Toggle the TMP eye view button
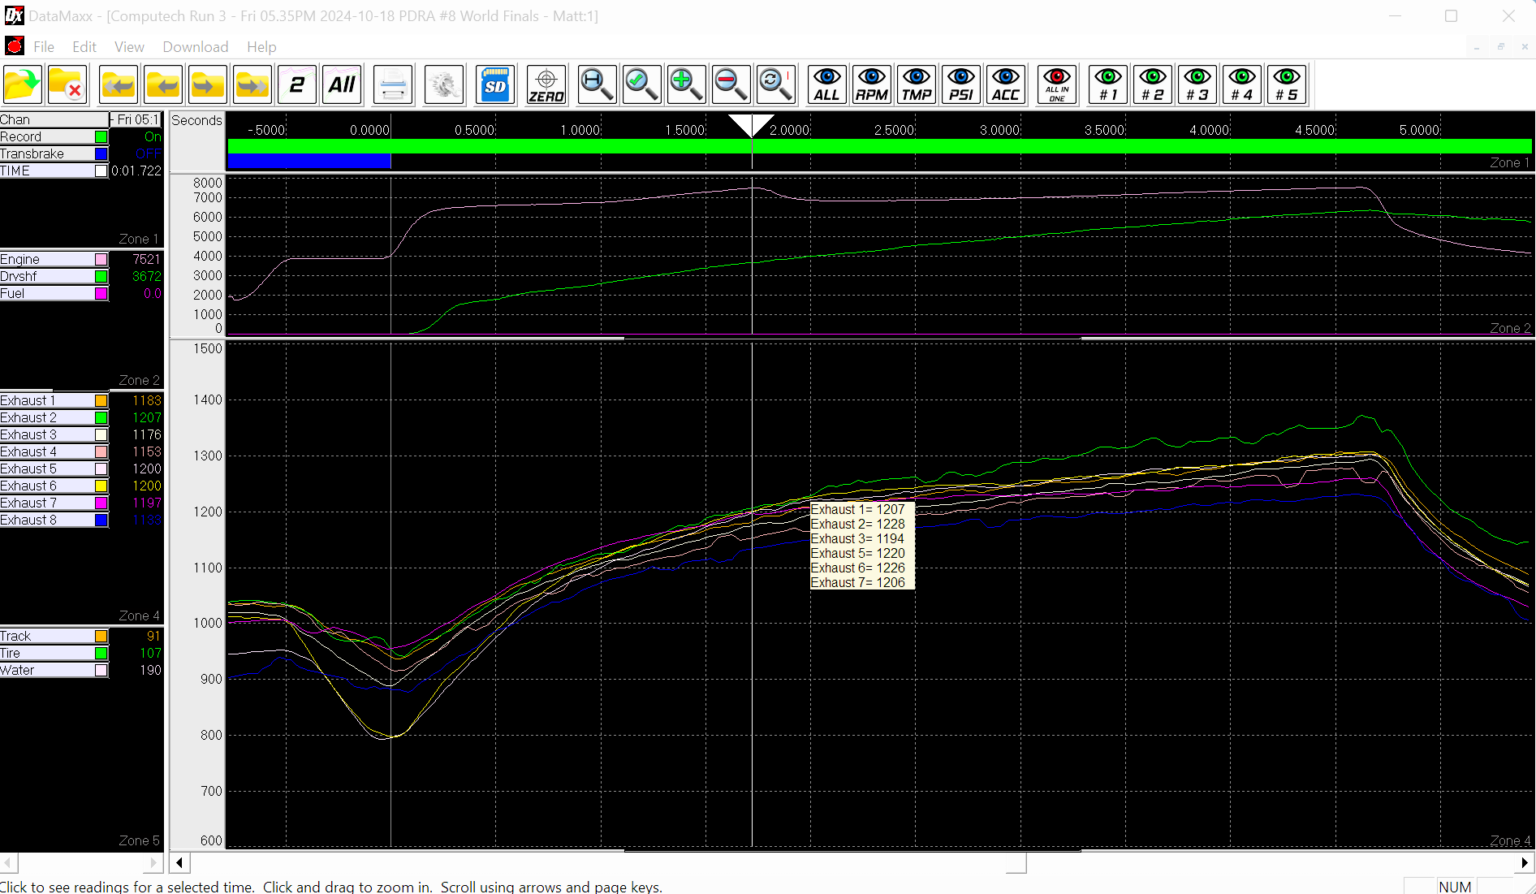 916,85
